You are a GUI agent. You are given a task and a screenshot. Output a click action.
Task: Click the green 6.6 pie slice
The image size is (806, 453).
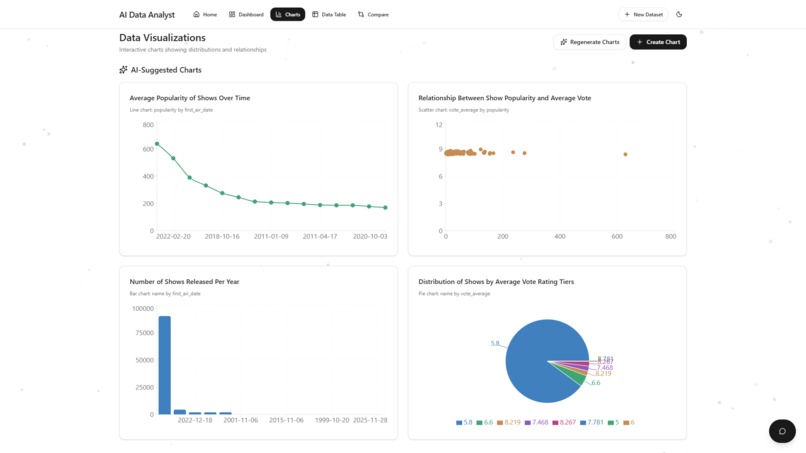578,378
